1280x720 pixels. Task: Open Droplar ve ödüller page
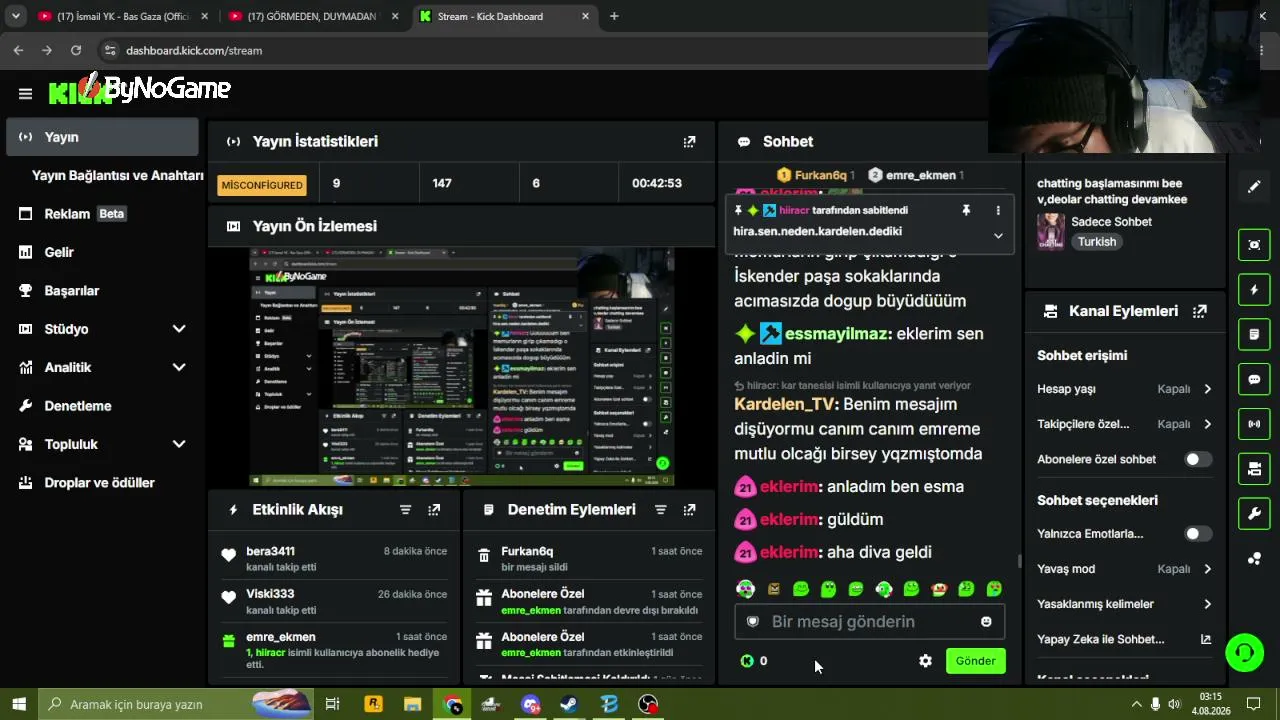coord(102,483)
